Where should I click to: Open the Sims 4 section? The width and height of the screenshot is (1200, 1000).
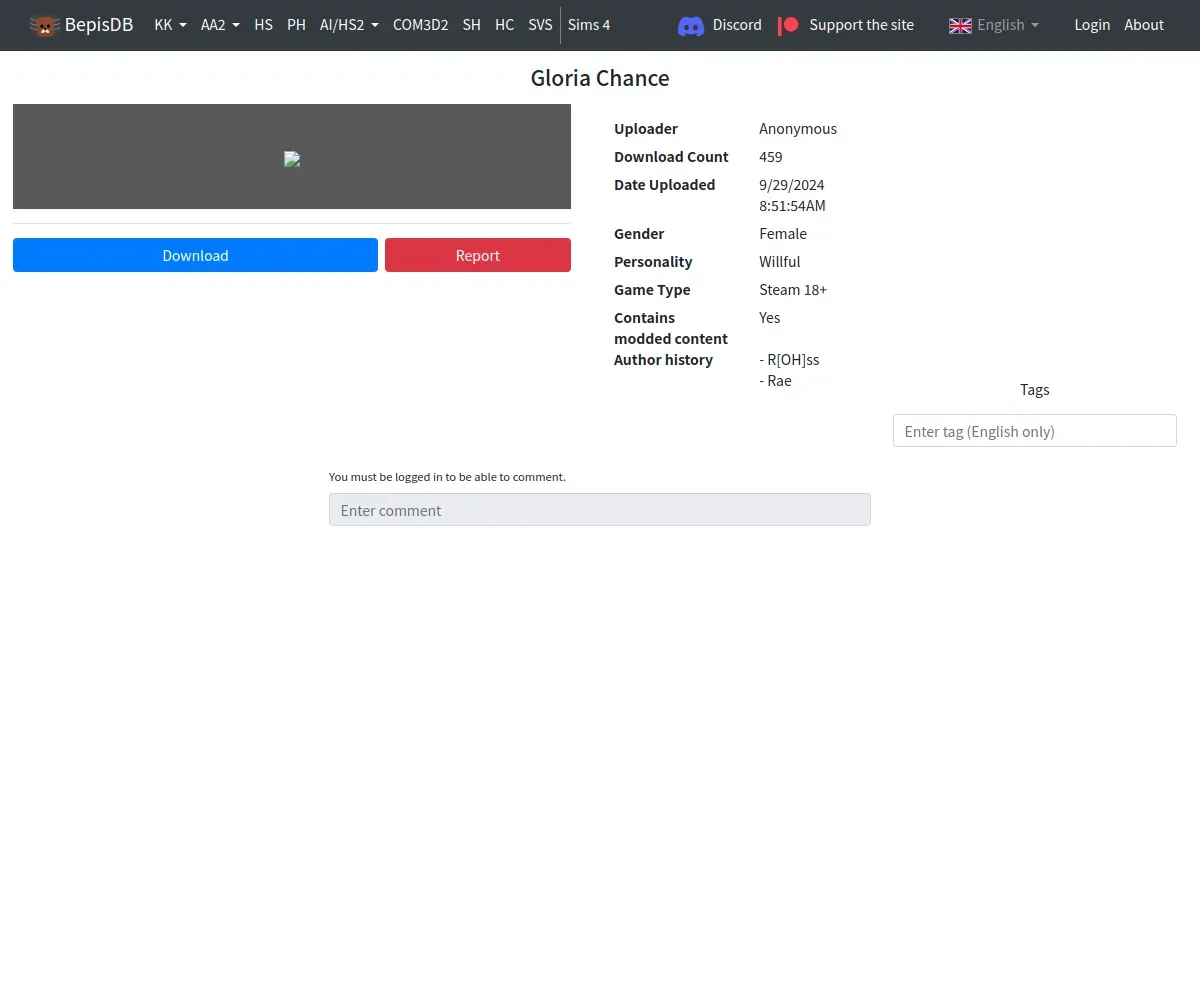click(589, 25)
